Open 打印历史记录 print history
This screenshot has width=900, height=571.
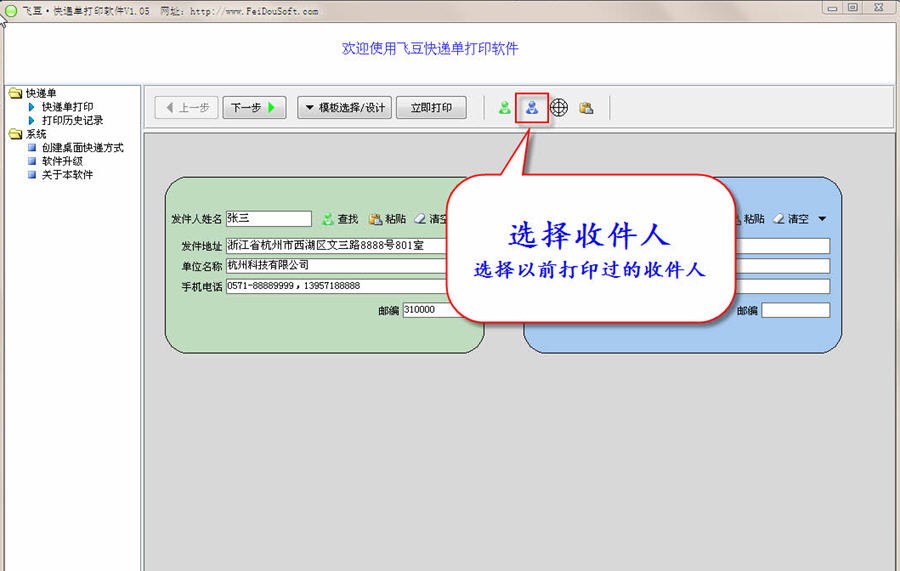tap(72, 121)
